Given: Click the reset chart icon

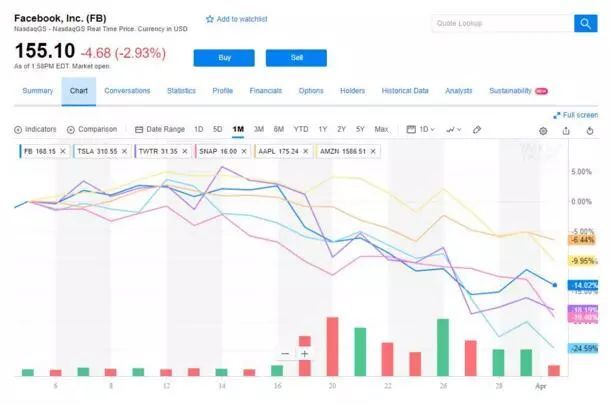Looking at the screenshot, I should click(590, 130).
